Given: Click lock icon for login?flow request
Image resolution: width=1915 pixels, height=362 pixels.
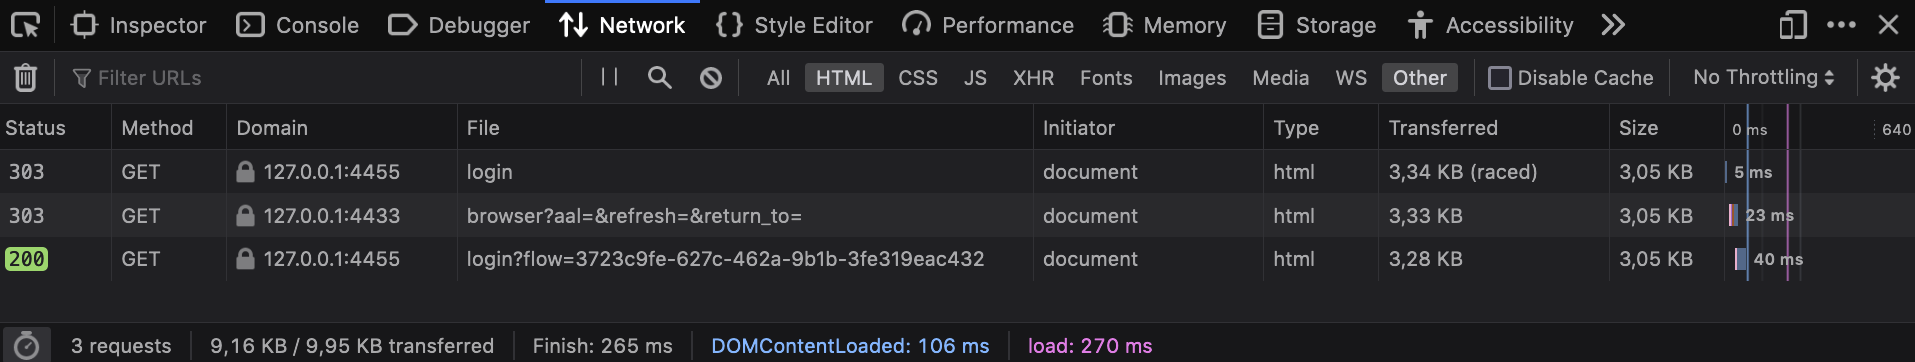Looking at the screenshot, I should pos(245,259).
